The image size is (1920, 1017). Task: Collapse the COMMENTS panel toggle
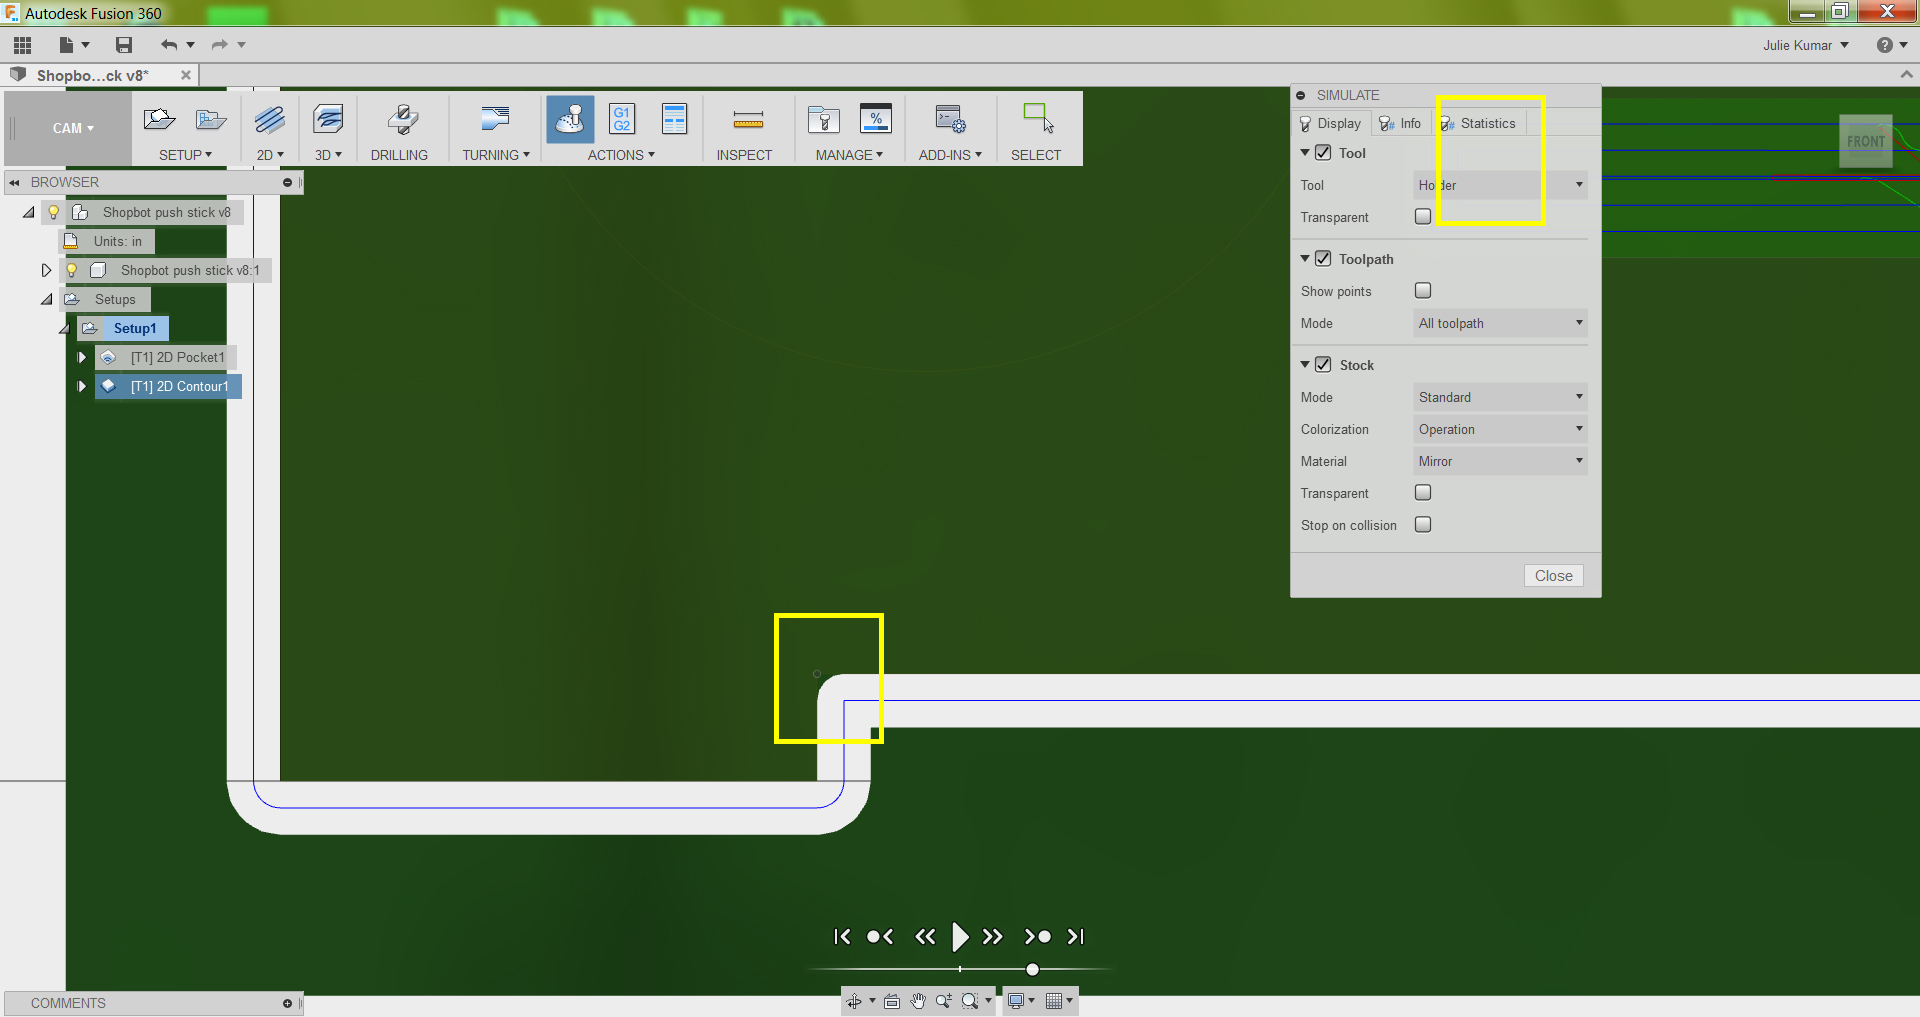[287, 1003]
